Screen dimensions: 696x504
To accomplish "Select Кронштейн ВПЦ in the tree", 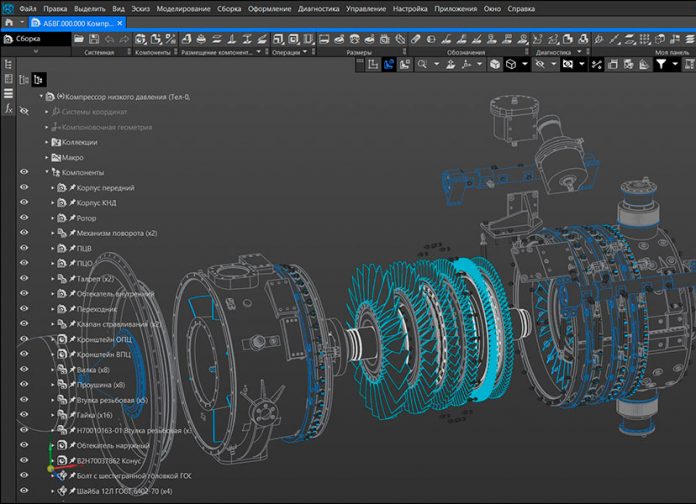I will point(103,354).
